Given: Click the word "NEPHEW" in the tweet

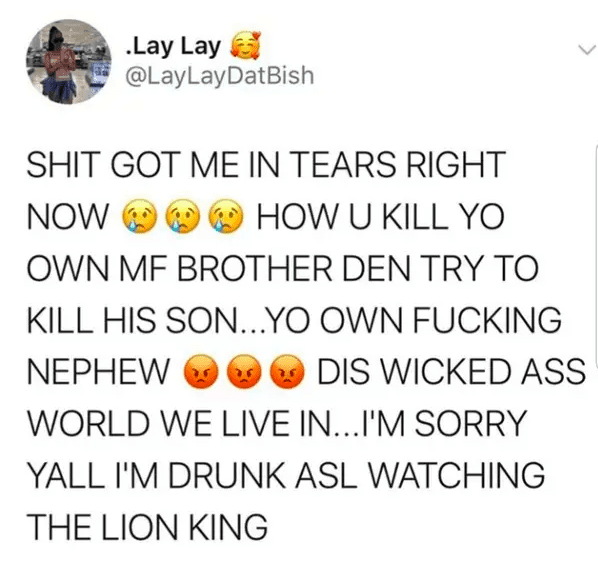Looking at the screenshot, I should (98, 372).
